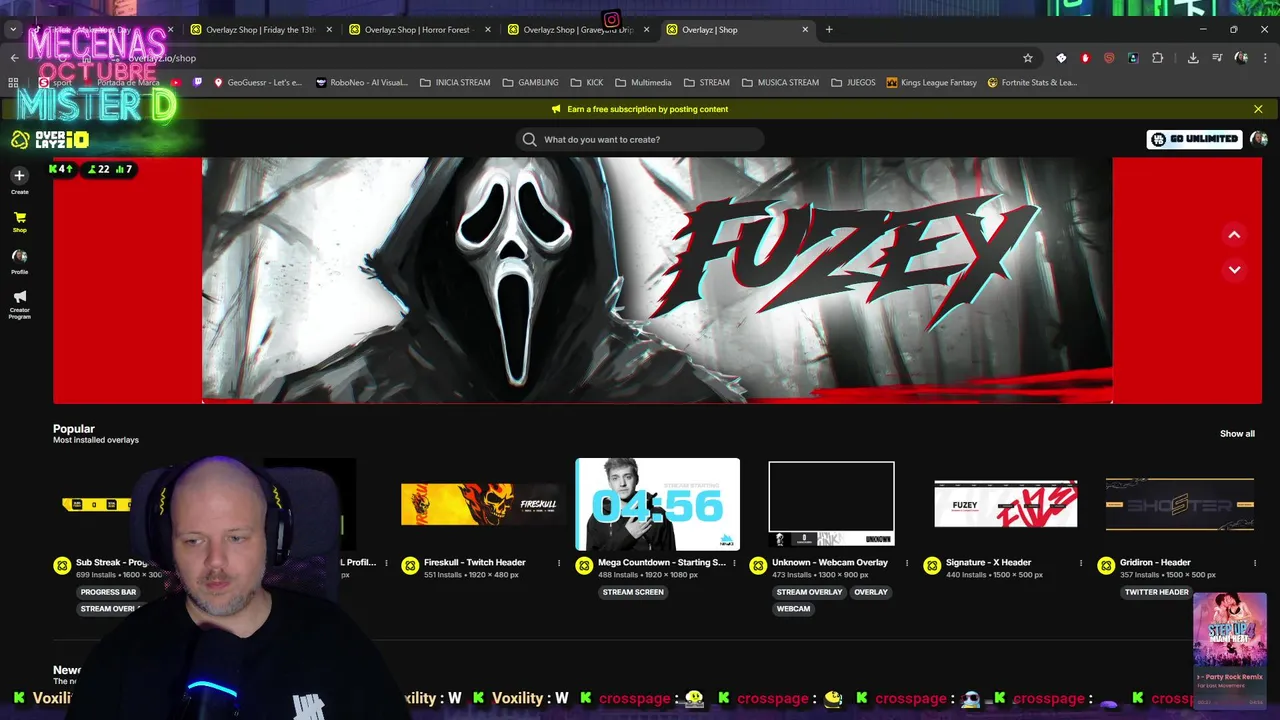The height and width of the screenshot is (720, 1280).
Task: Close the Graveyard Drip tab
Action: (646, 29)
